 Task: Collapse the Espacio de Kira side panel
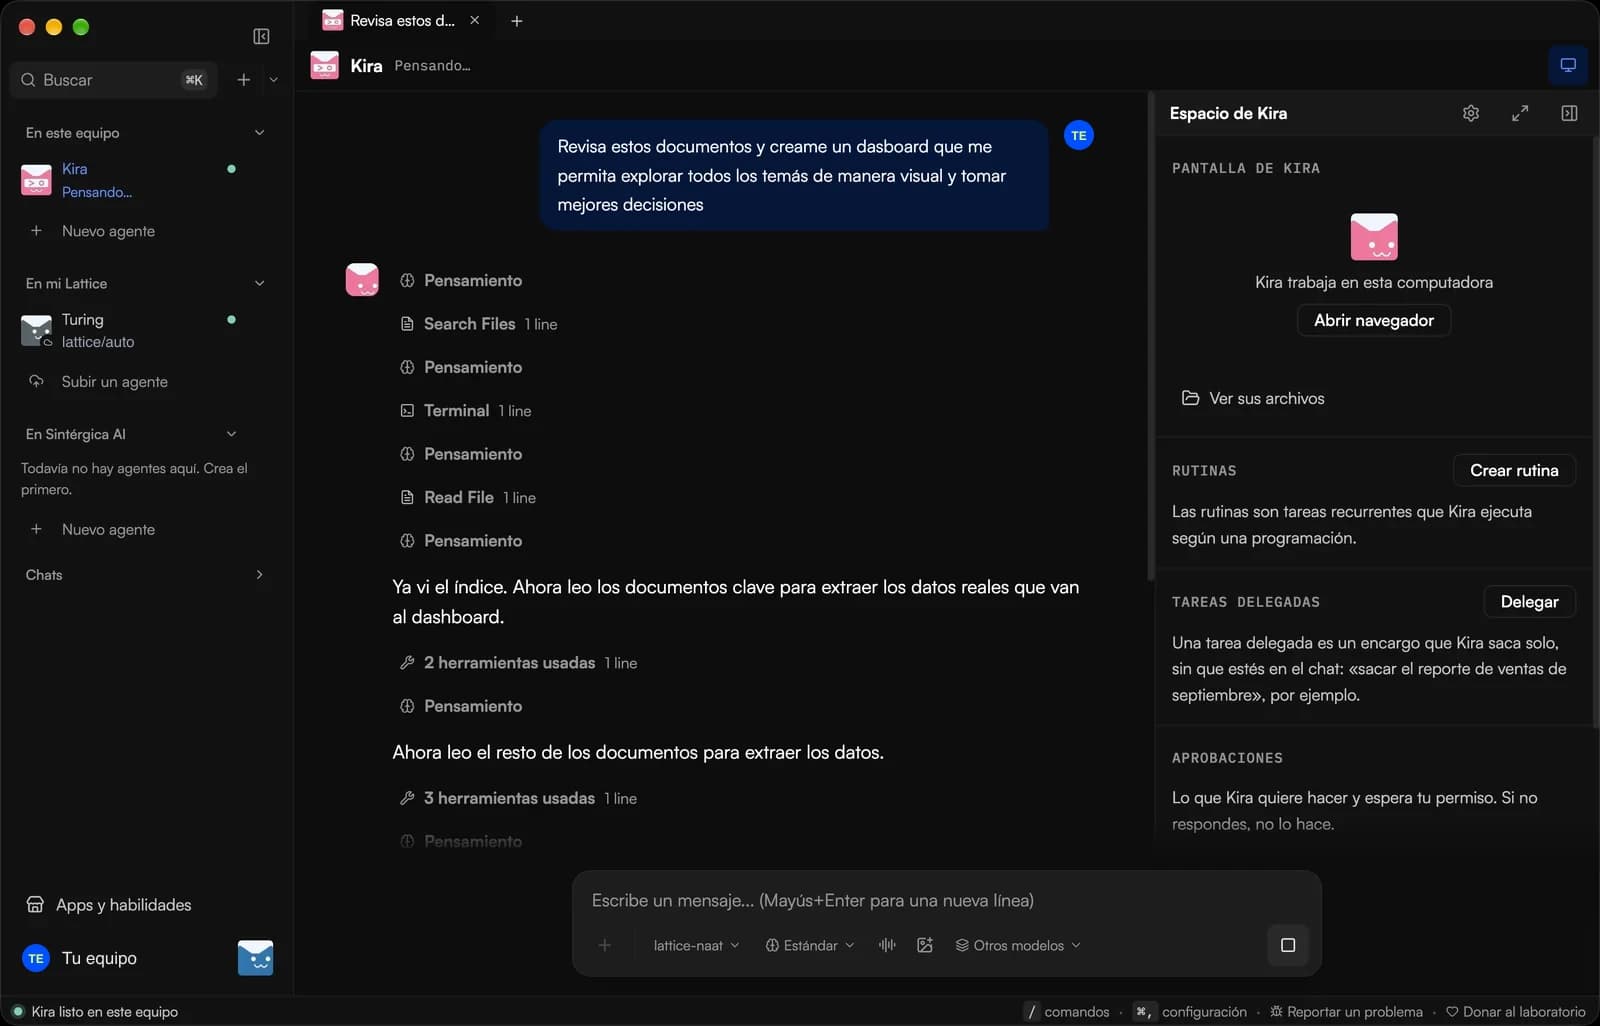click(1569, 113)
